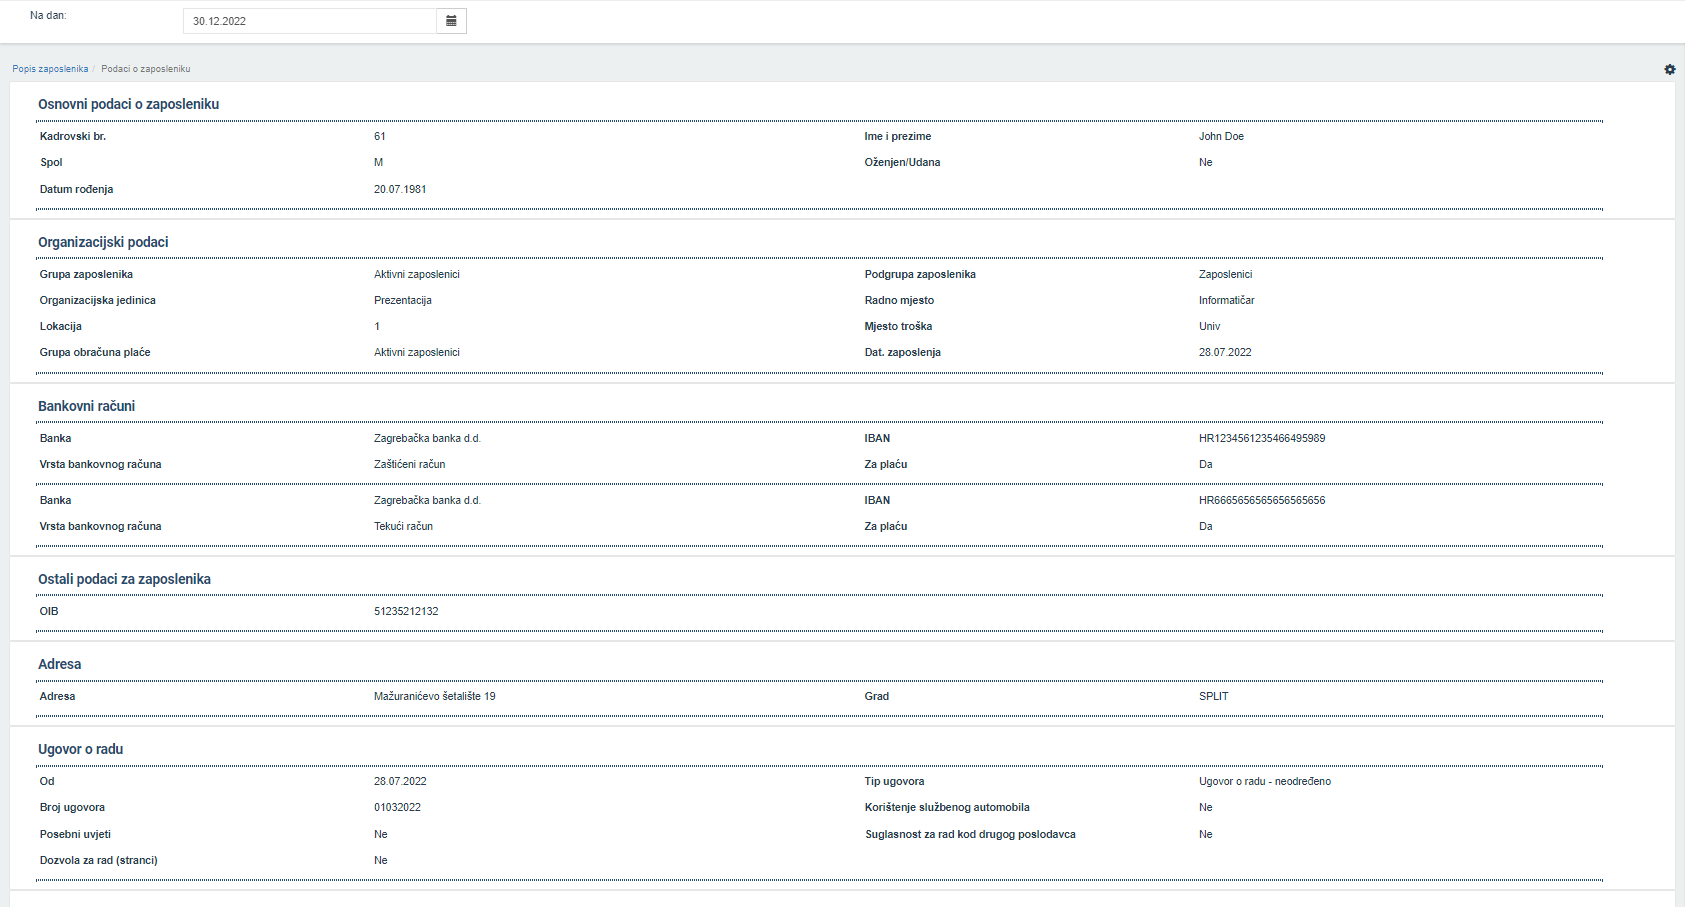This screenshot has width=1685, height=907.
Task: Click the Radno mjesto value Informatičar
Action: [1226, 300]
